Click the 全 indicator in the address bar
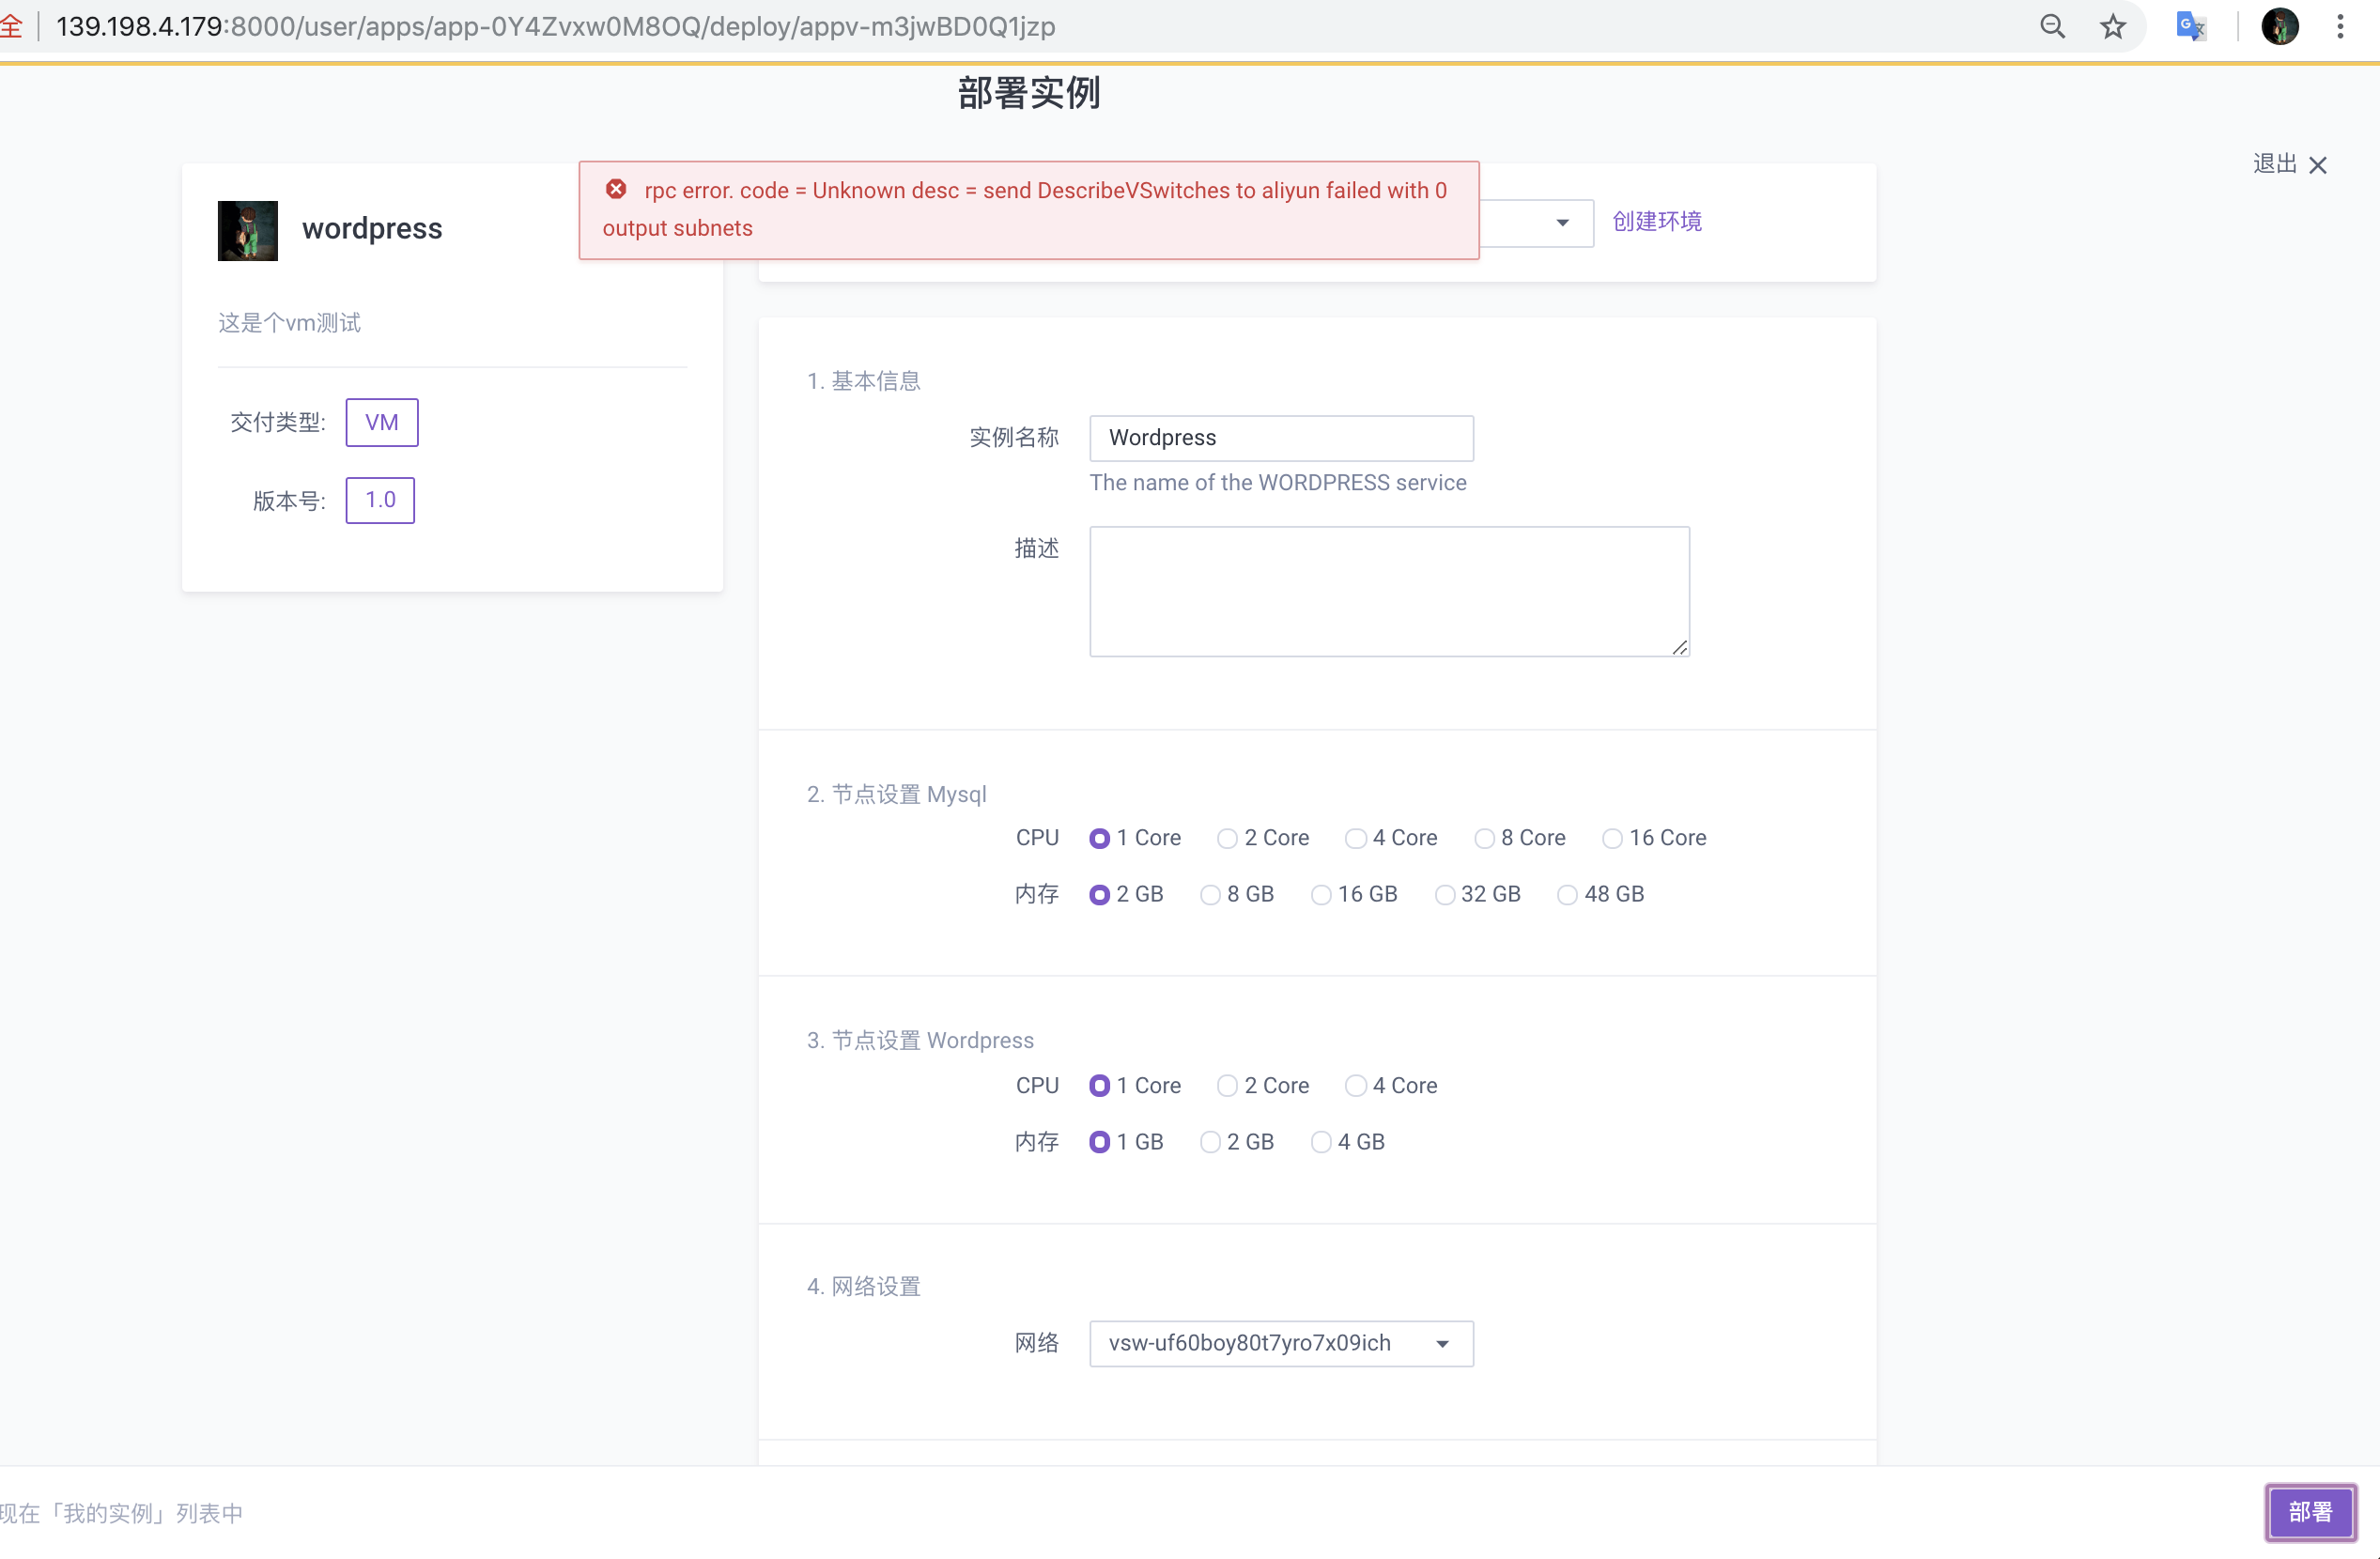The width and height of the screenshot is (2380, 1559). coord(13,26)
